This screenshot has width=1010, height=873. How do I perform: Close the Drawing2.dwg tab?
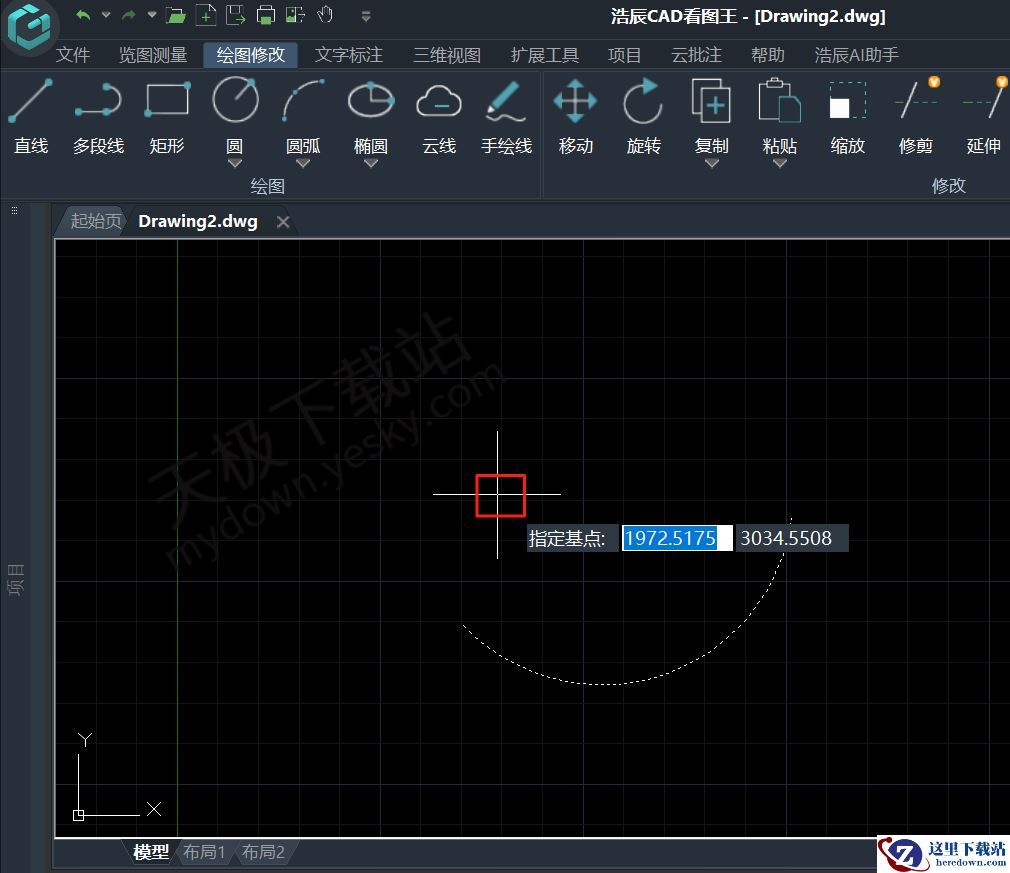point(283,222)
